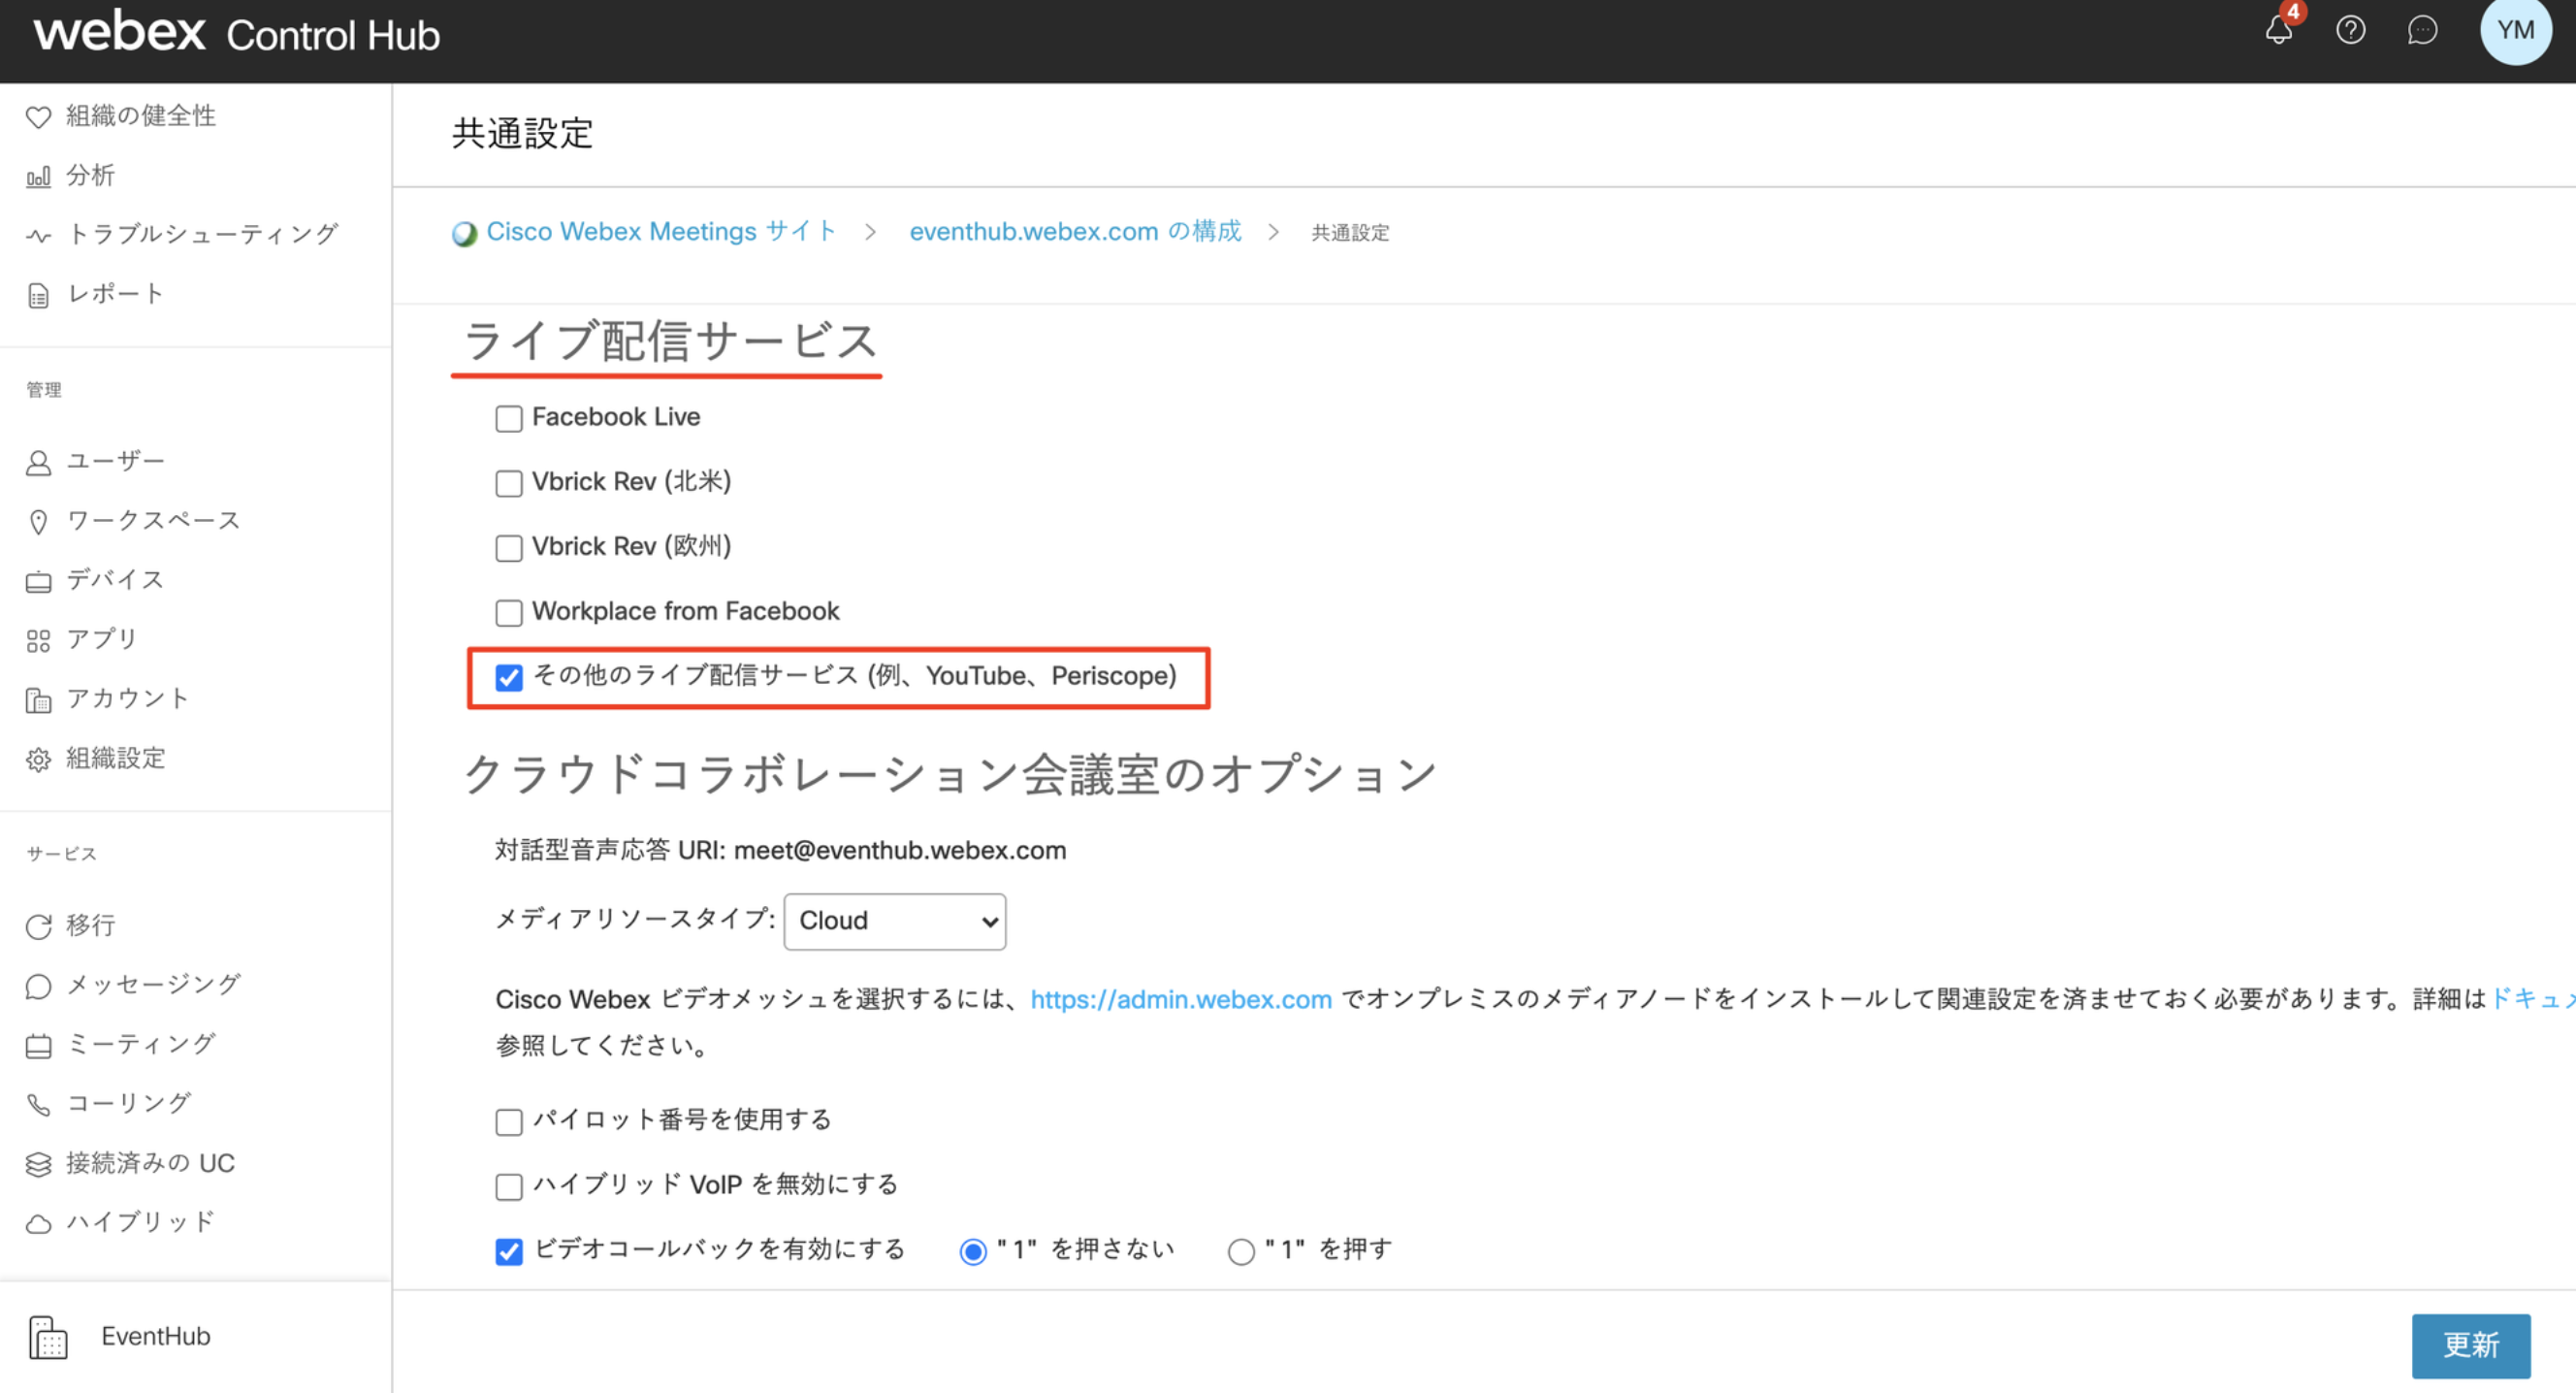Open the YM user profile avatar
Image resolution: width=2576 pixels, height=1393 pixels.
pos(2515,30)
